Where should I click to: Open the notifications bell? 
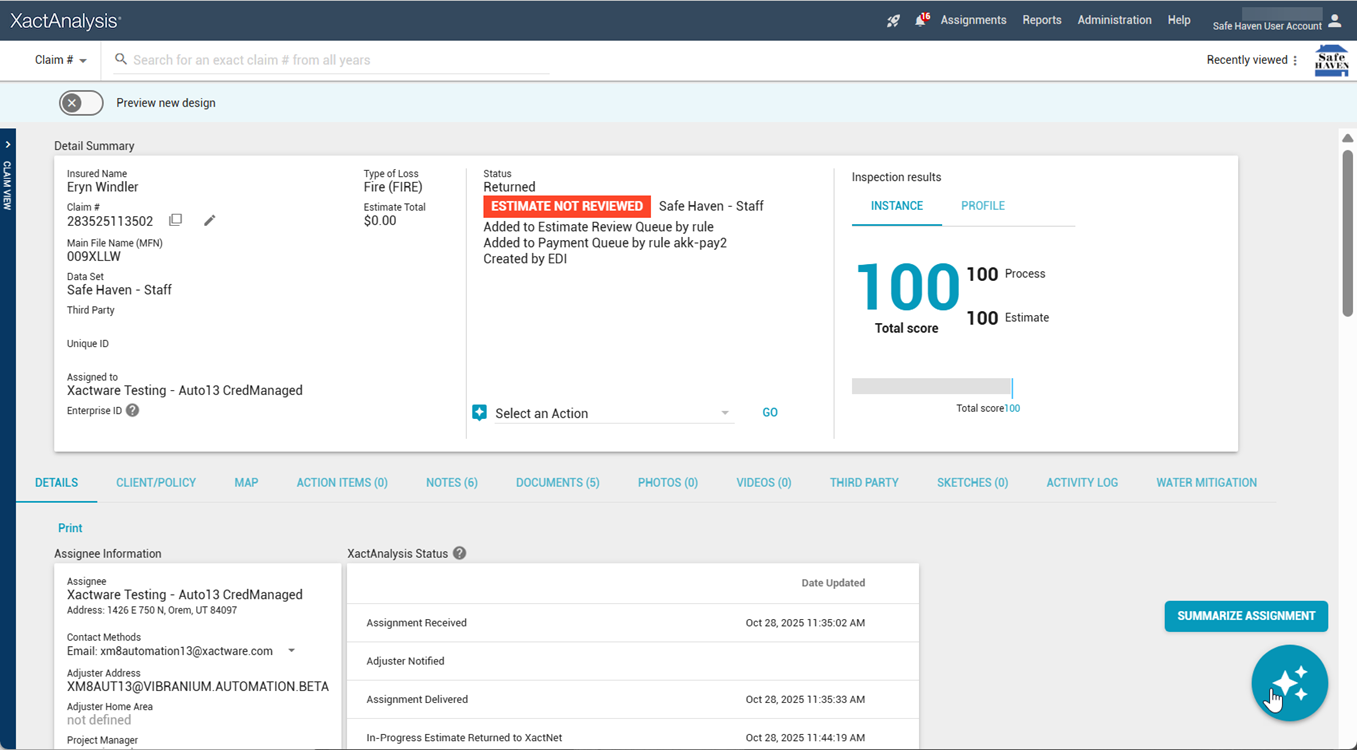(920, 20)
